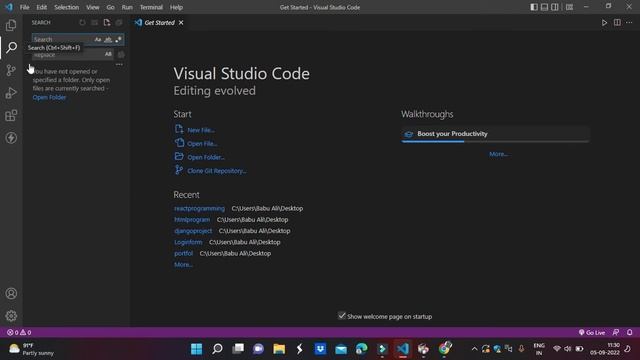Open editor More Actions ellipsis

tap(629, 23)
